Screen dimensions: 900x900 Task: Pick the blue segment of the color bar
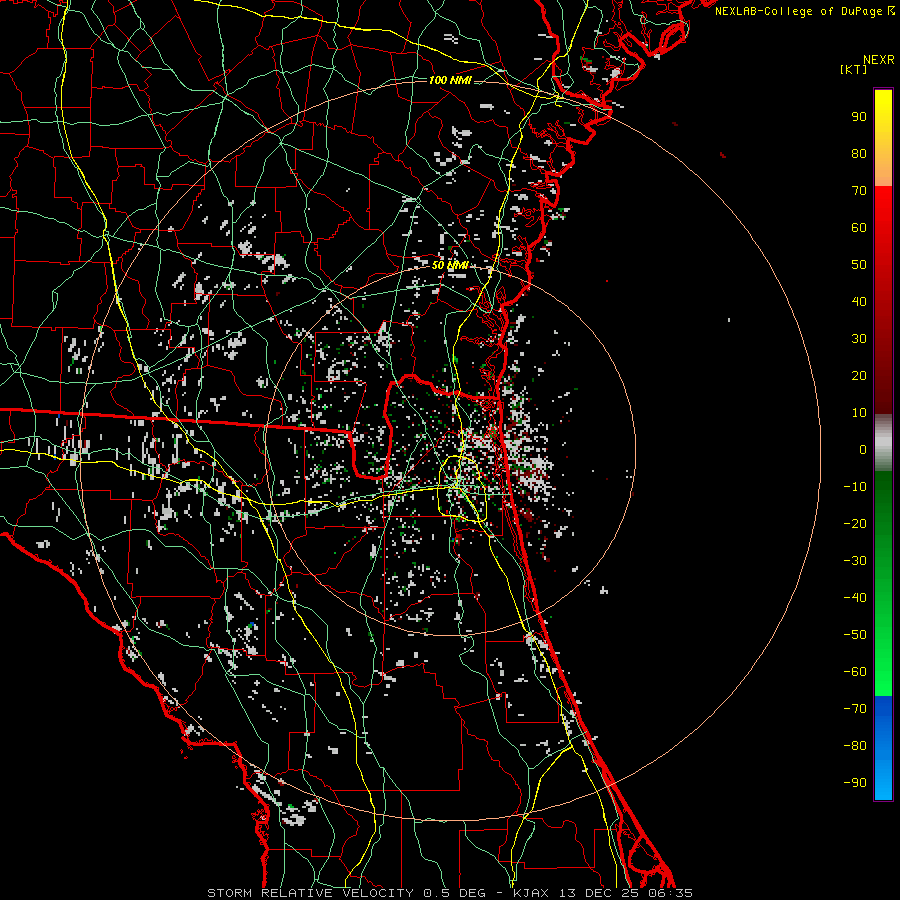click(x=883, y=748)
